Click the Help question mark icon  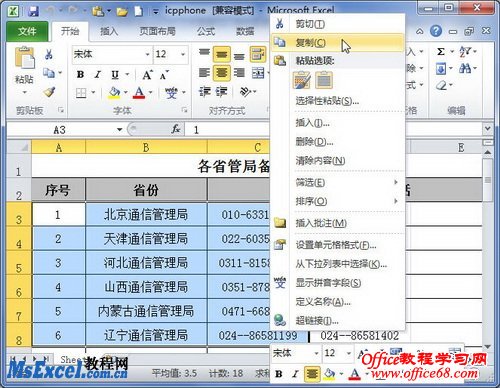436,31
